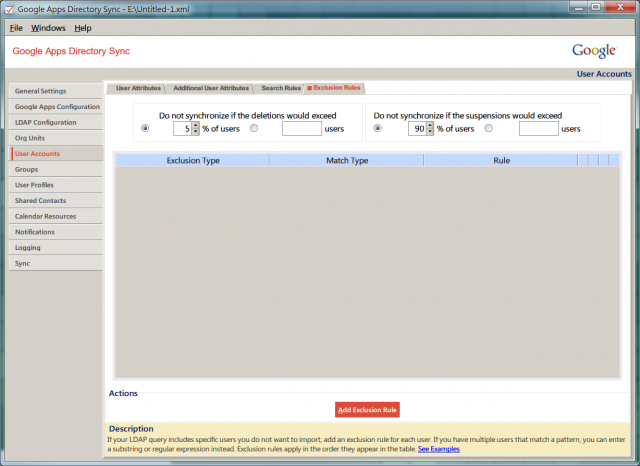This screenshot has width=640, height=466.
Task: Open the File menu
Action: click(x=16, y=28)
